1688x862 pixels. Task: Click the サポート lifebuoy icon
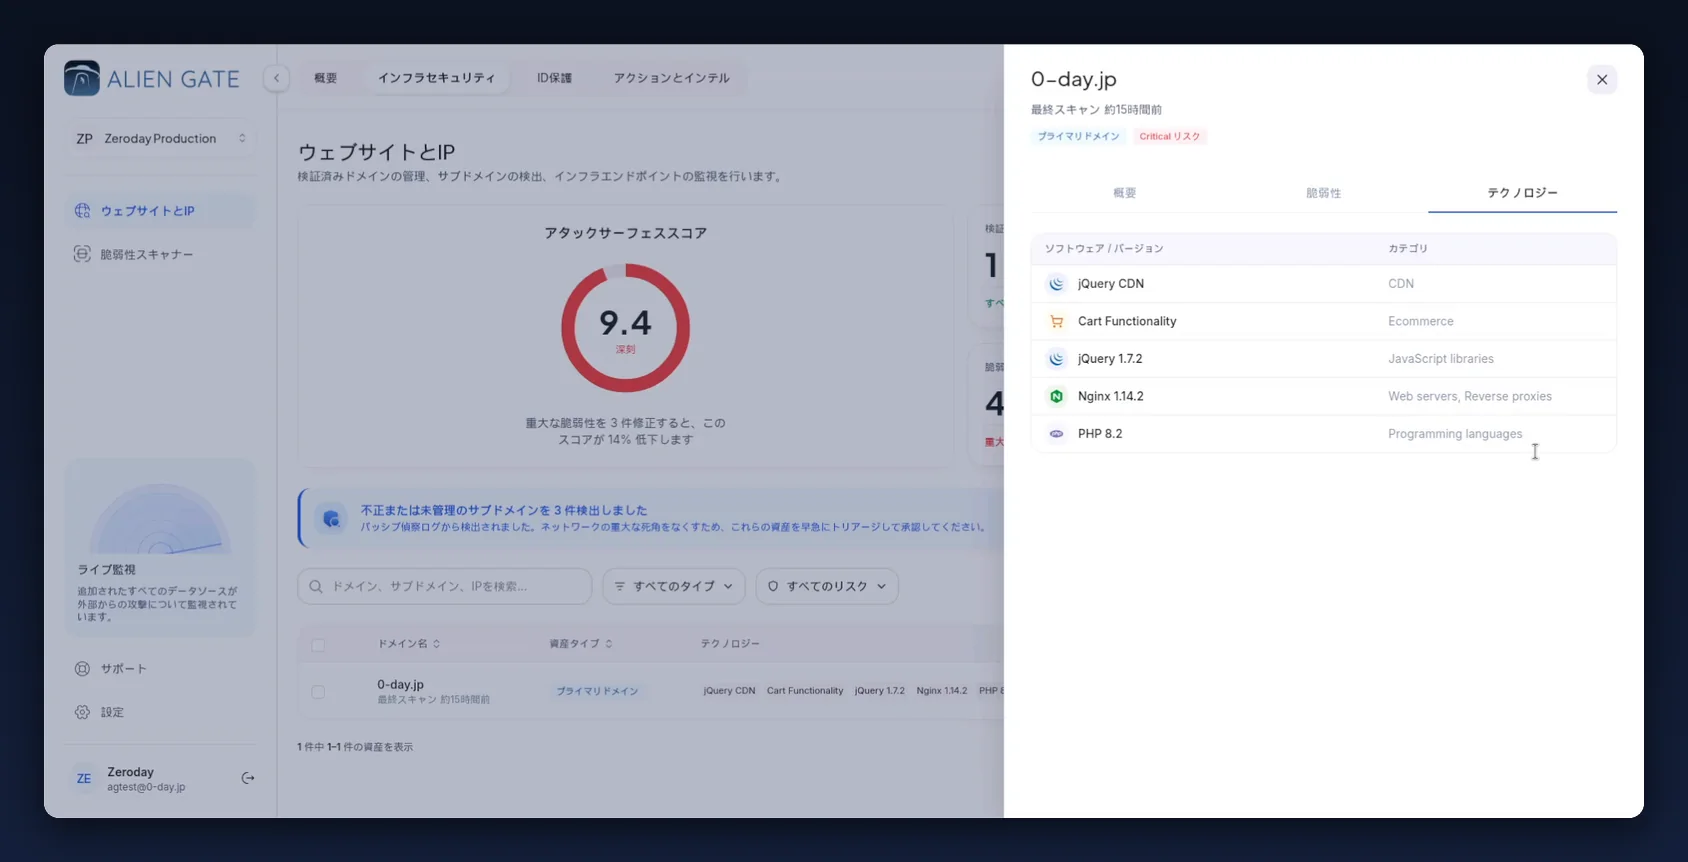82,669
